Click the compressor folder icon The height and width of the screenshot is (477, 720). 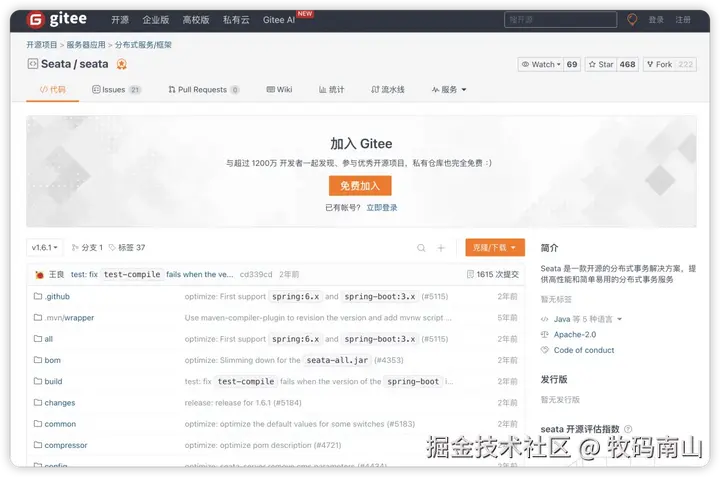[x=38, y=445]
